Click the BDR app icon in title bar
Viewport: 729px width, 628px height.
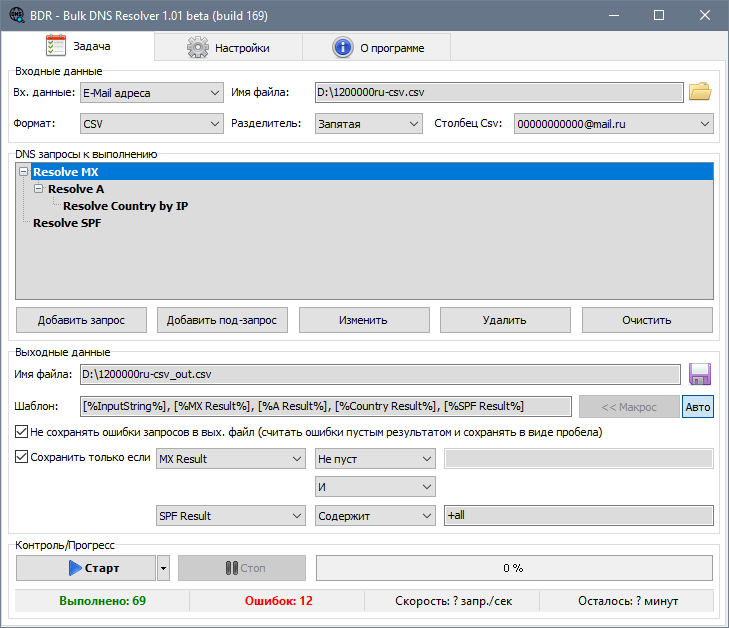[16, 16]
